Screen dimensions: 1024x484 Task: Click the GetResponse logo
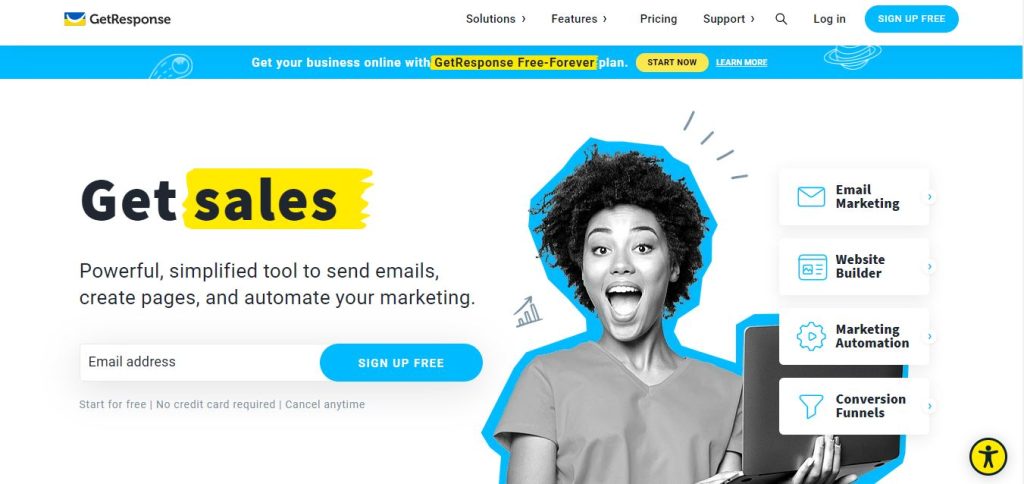pos(117,19)
